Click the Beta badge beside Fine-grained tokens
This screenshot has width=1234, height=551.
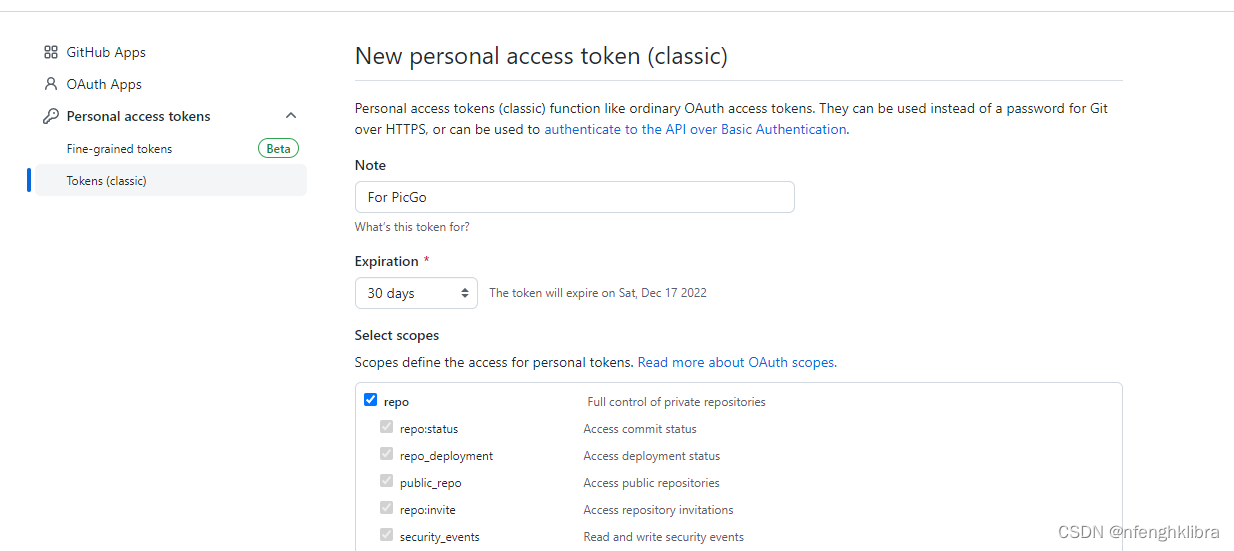pos(278,149)
